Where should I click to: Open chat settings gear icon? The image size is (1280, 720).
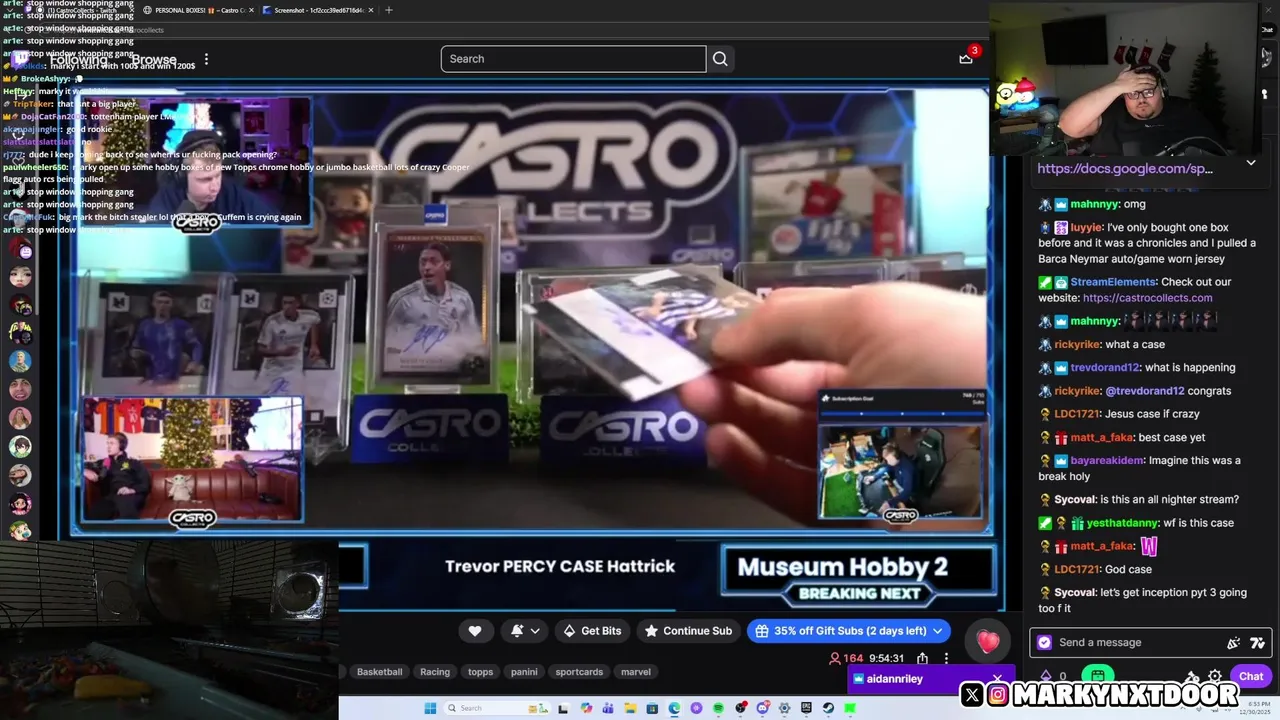point(1215,676)
